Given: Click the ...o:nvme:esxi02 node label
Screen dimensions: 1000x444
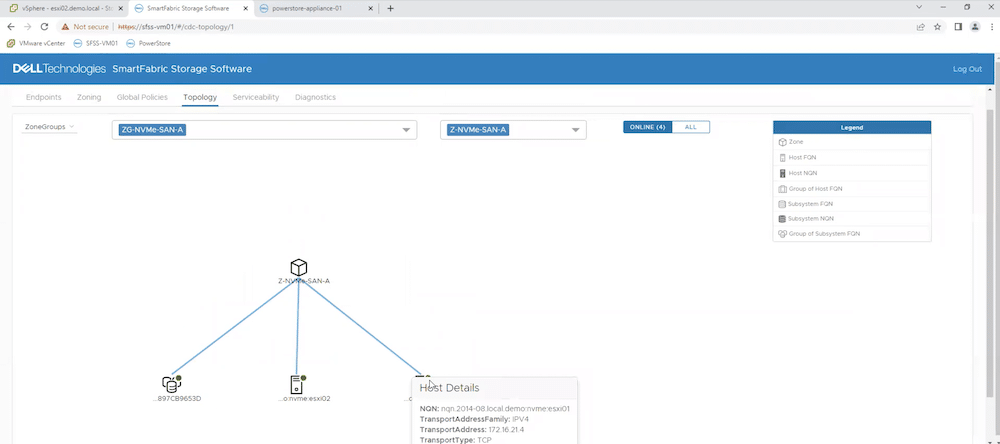Looking at the screenshot, I should 304,399.
